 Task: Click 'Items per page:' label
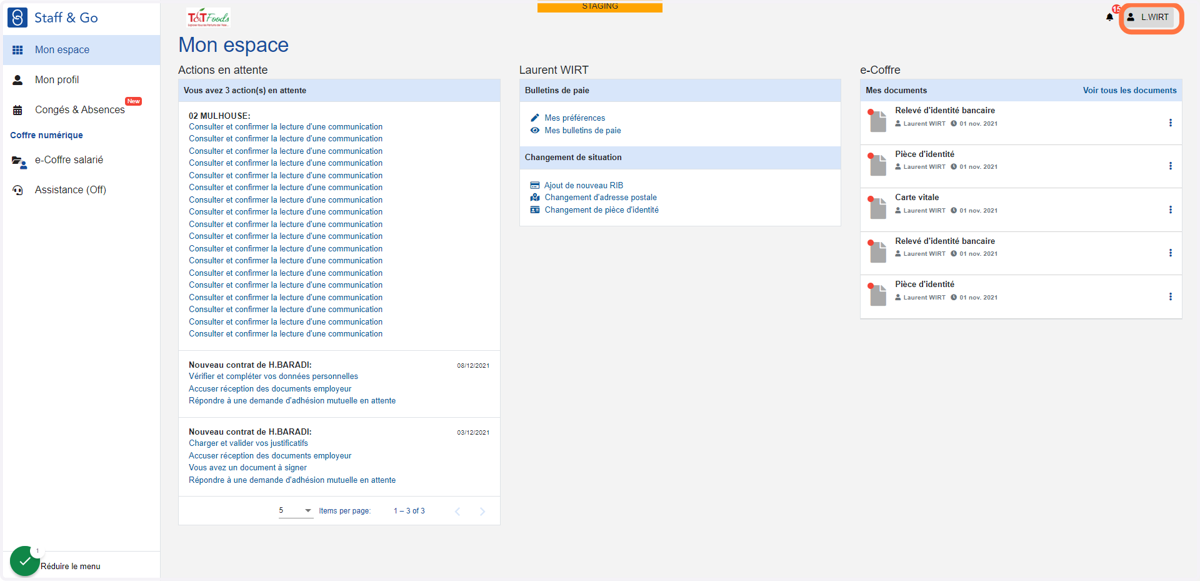point(344,511)
